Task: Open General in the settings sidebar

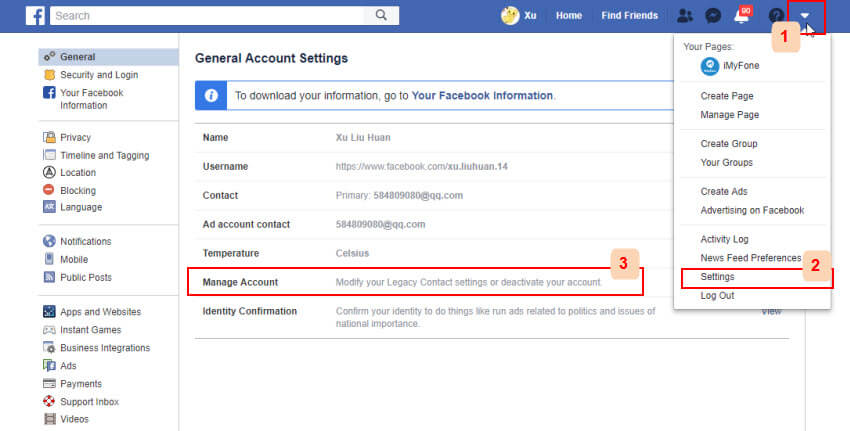Action: (x=108, y=57)
